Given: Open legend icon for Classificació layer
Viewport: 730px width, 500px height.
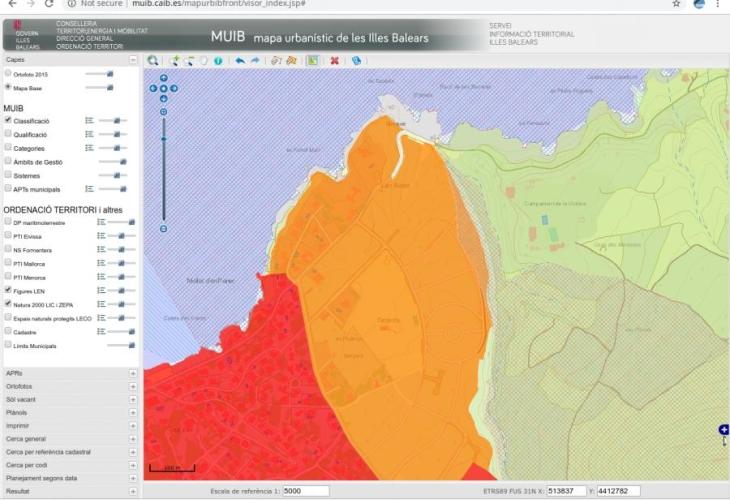Looking at the screenshot, I should (x=89, y=120).
